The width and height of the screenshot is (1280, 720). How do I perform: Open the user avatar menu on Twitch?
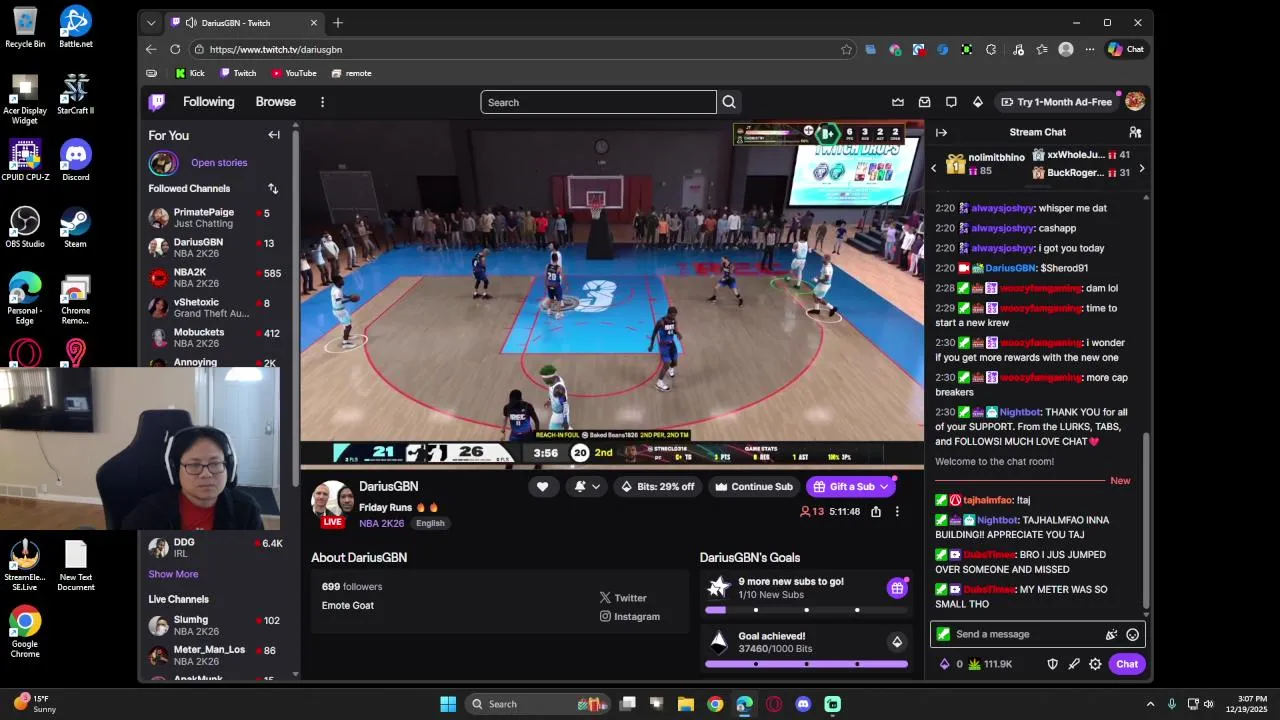point(1135,102)
